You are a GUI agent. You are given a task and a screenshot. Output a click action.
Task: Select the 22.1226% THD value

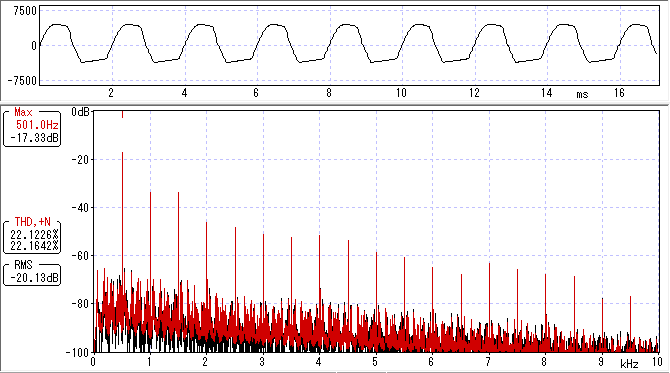[x=35, y=234]
